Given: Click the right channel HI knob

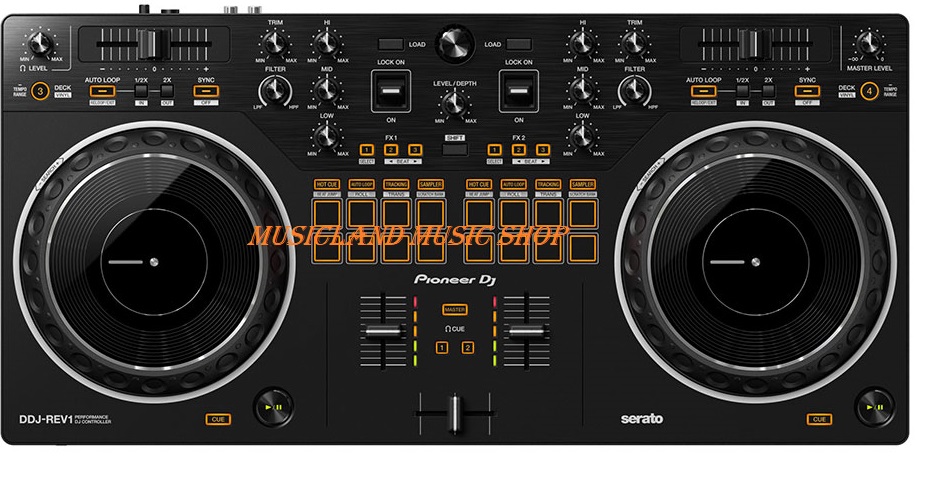Looking at the screenshot, I should click(x=582, y=43).
